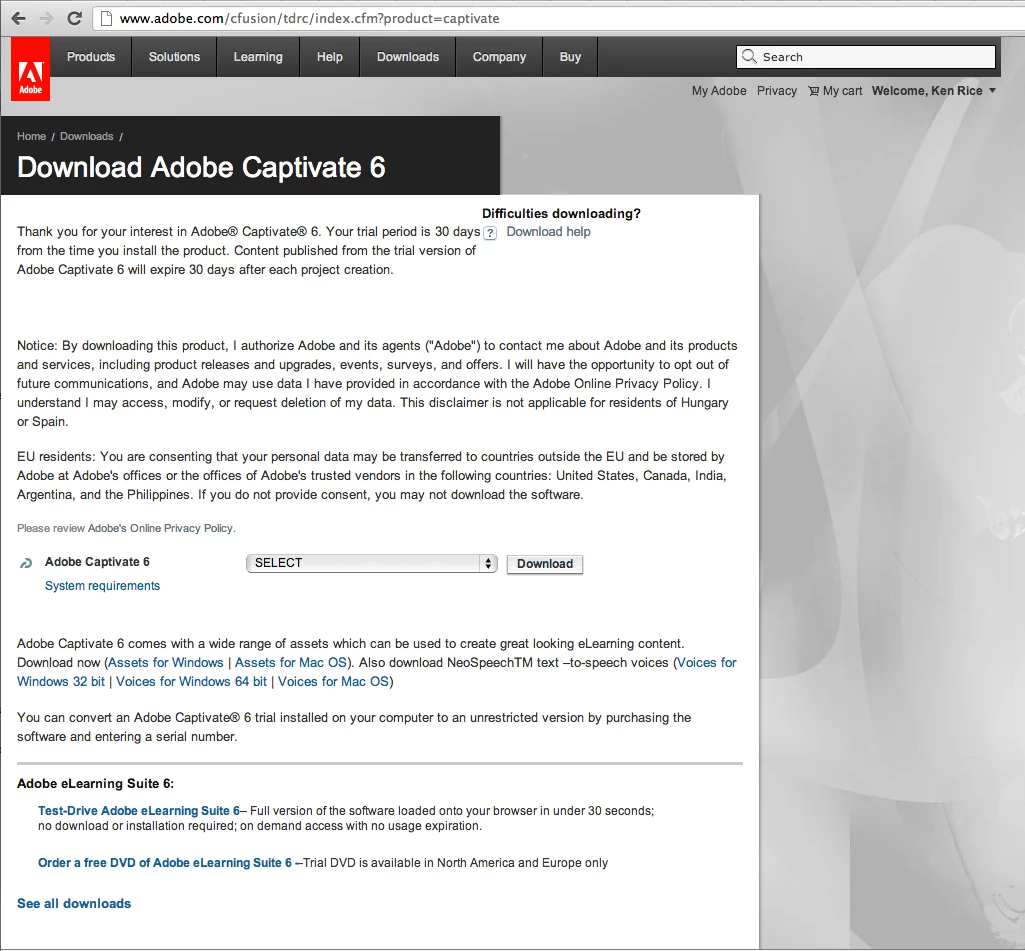Reload the page with refresh icon
The image size is (1025, 951).
click(75, 18)
